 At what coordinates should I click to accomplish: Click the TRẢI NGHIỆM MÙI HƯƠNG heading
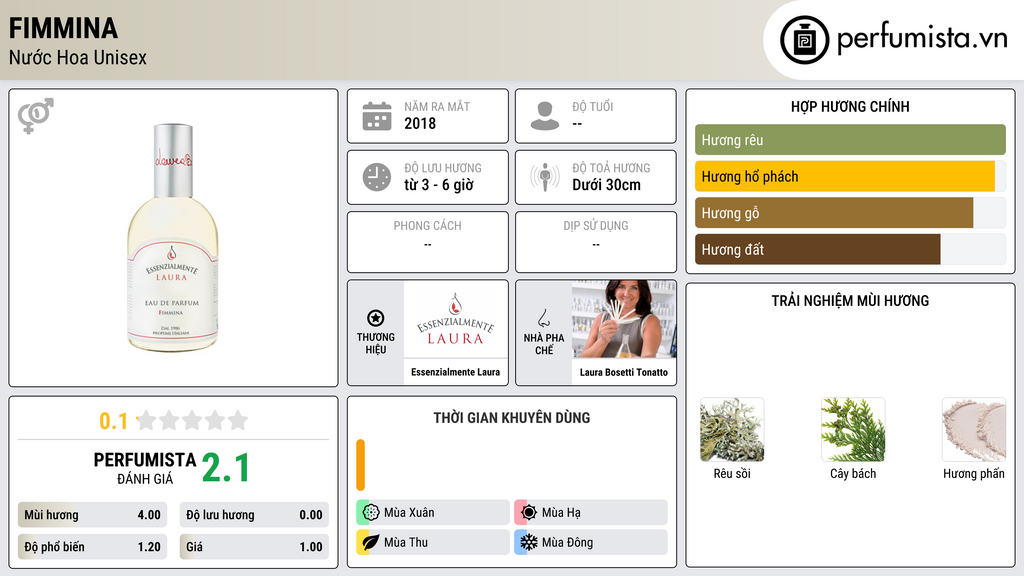click(850, 300)
